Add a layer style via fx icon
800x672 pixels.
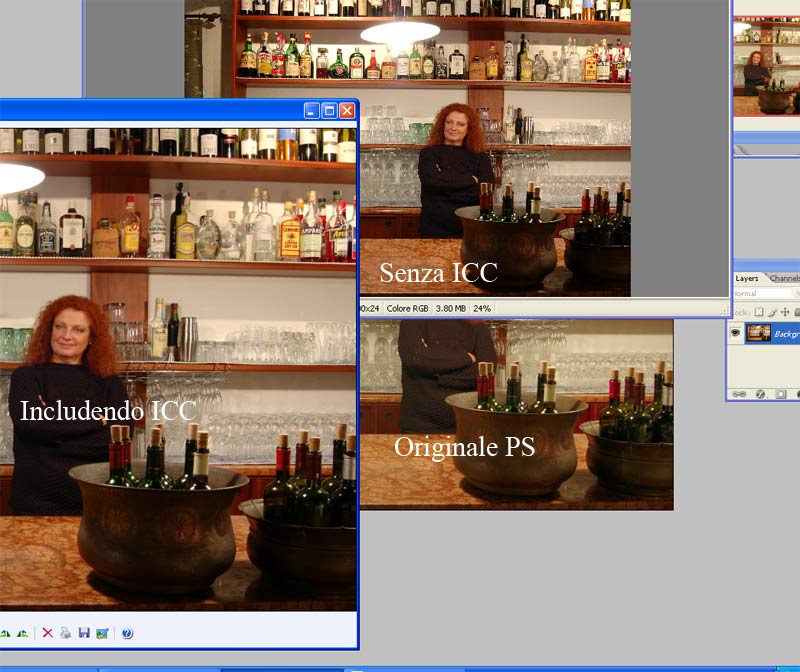click(x=760, y=394)
